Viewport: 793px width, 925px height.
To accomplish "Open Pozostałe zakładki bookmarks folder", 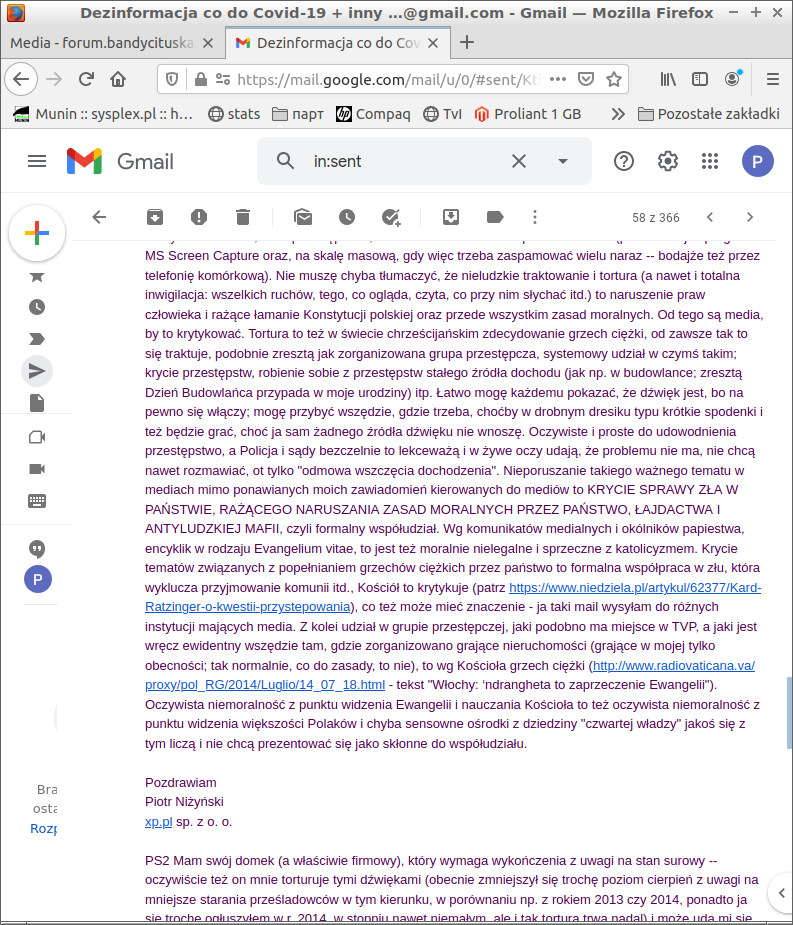I will pos(709,114).
